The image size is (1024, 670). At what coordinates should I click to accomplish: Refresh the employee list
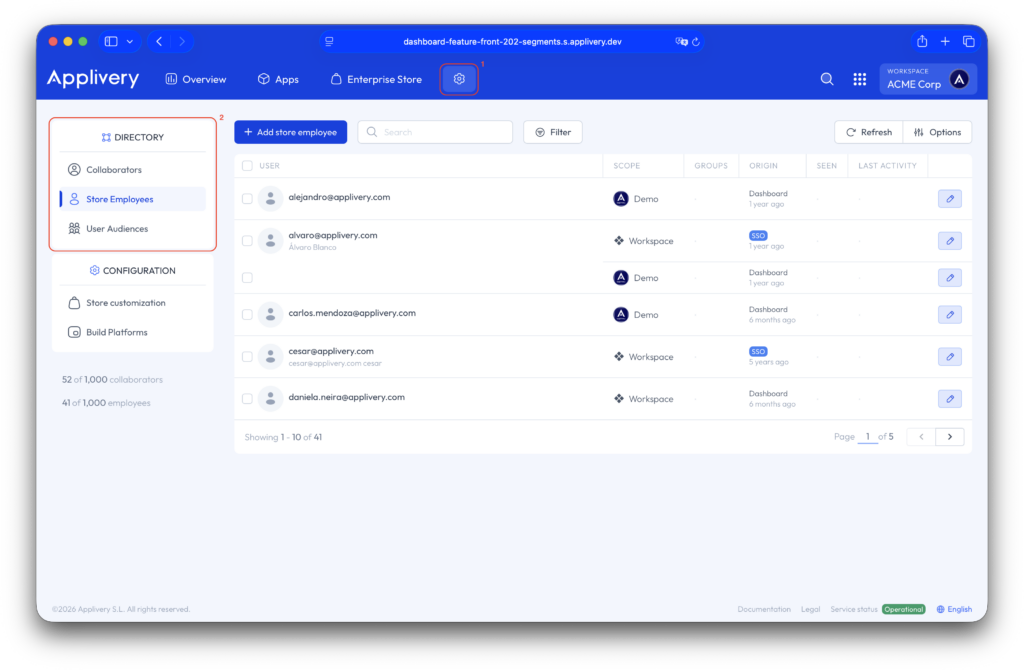coord(868,132)
